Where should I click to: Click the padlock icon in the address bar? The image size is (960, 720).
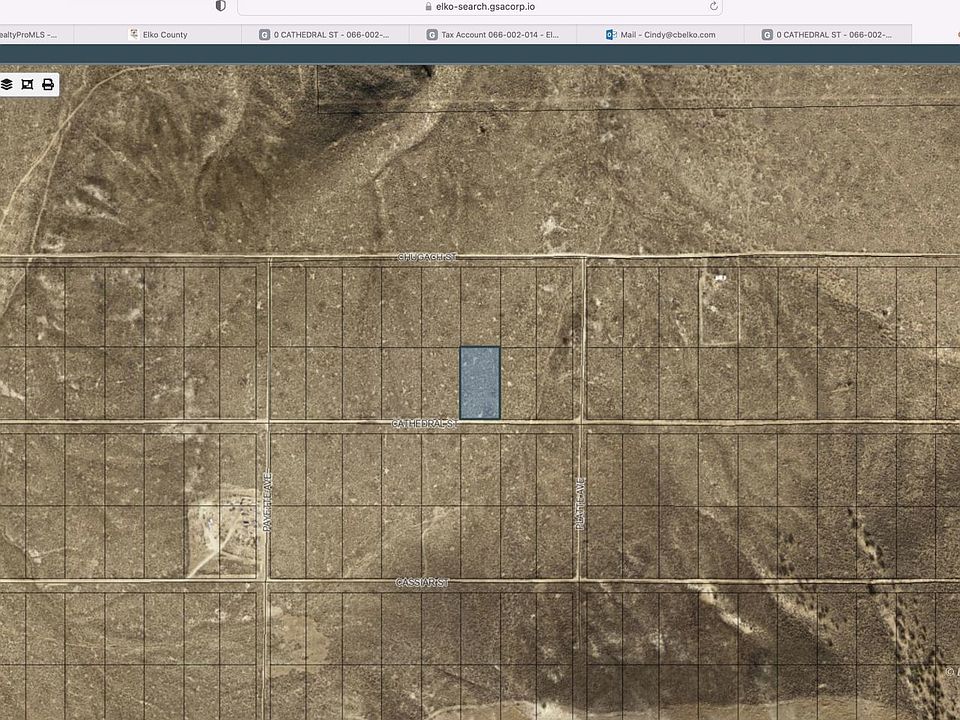tap(429, 7)
